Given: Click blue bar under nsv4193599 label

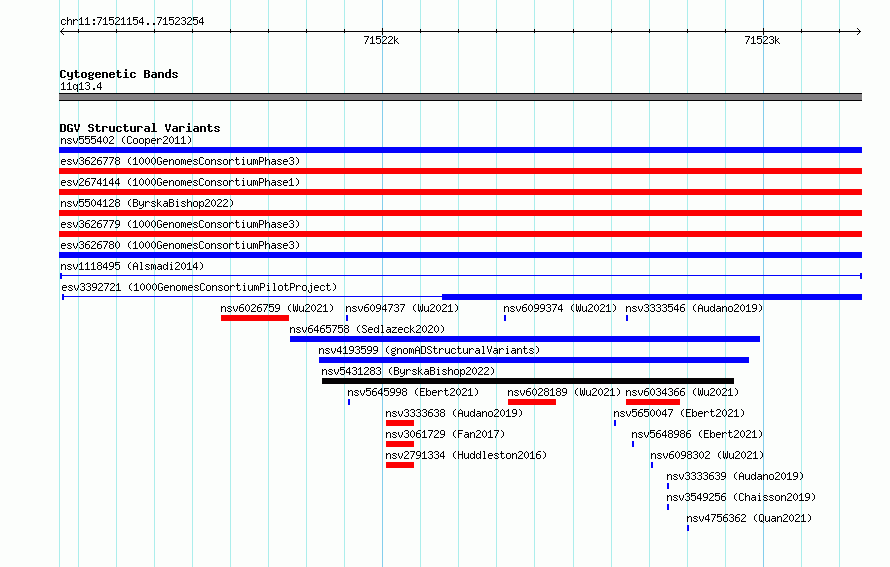Looking at the screenshot, I should coord(534,360).
